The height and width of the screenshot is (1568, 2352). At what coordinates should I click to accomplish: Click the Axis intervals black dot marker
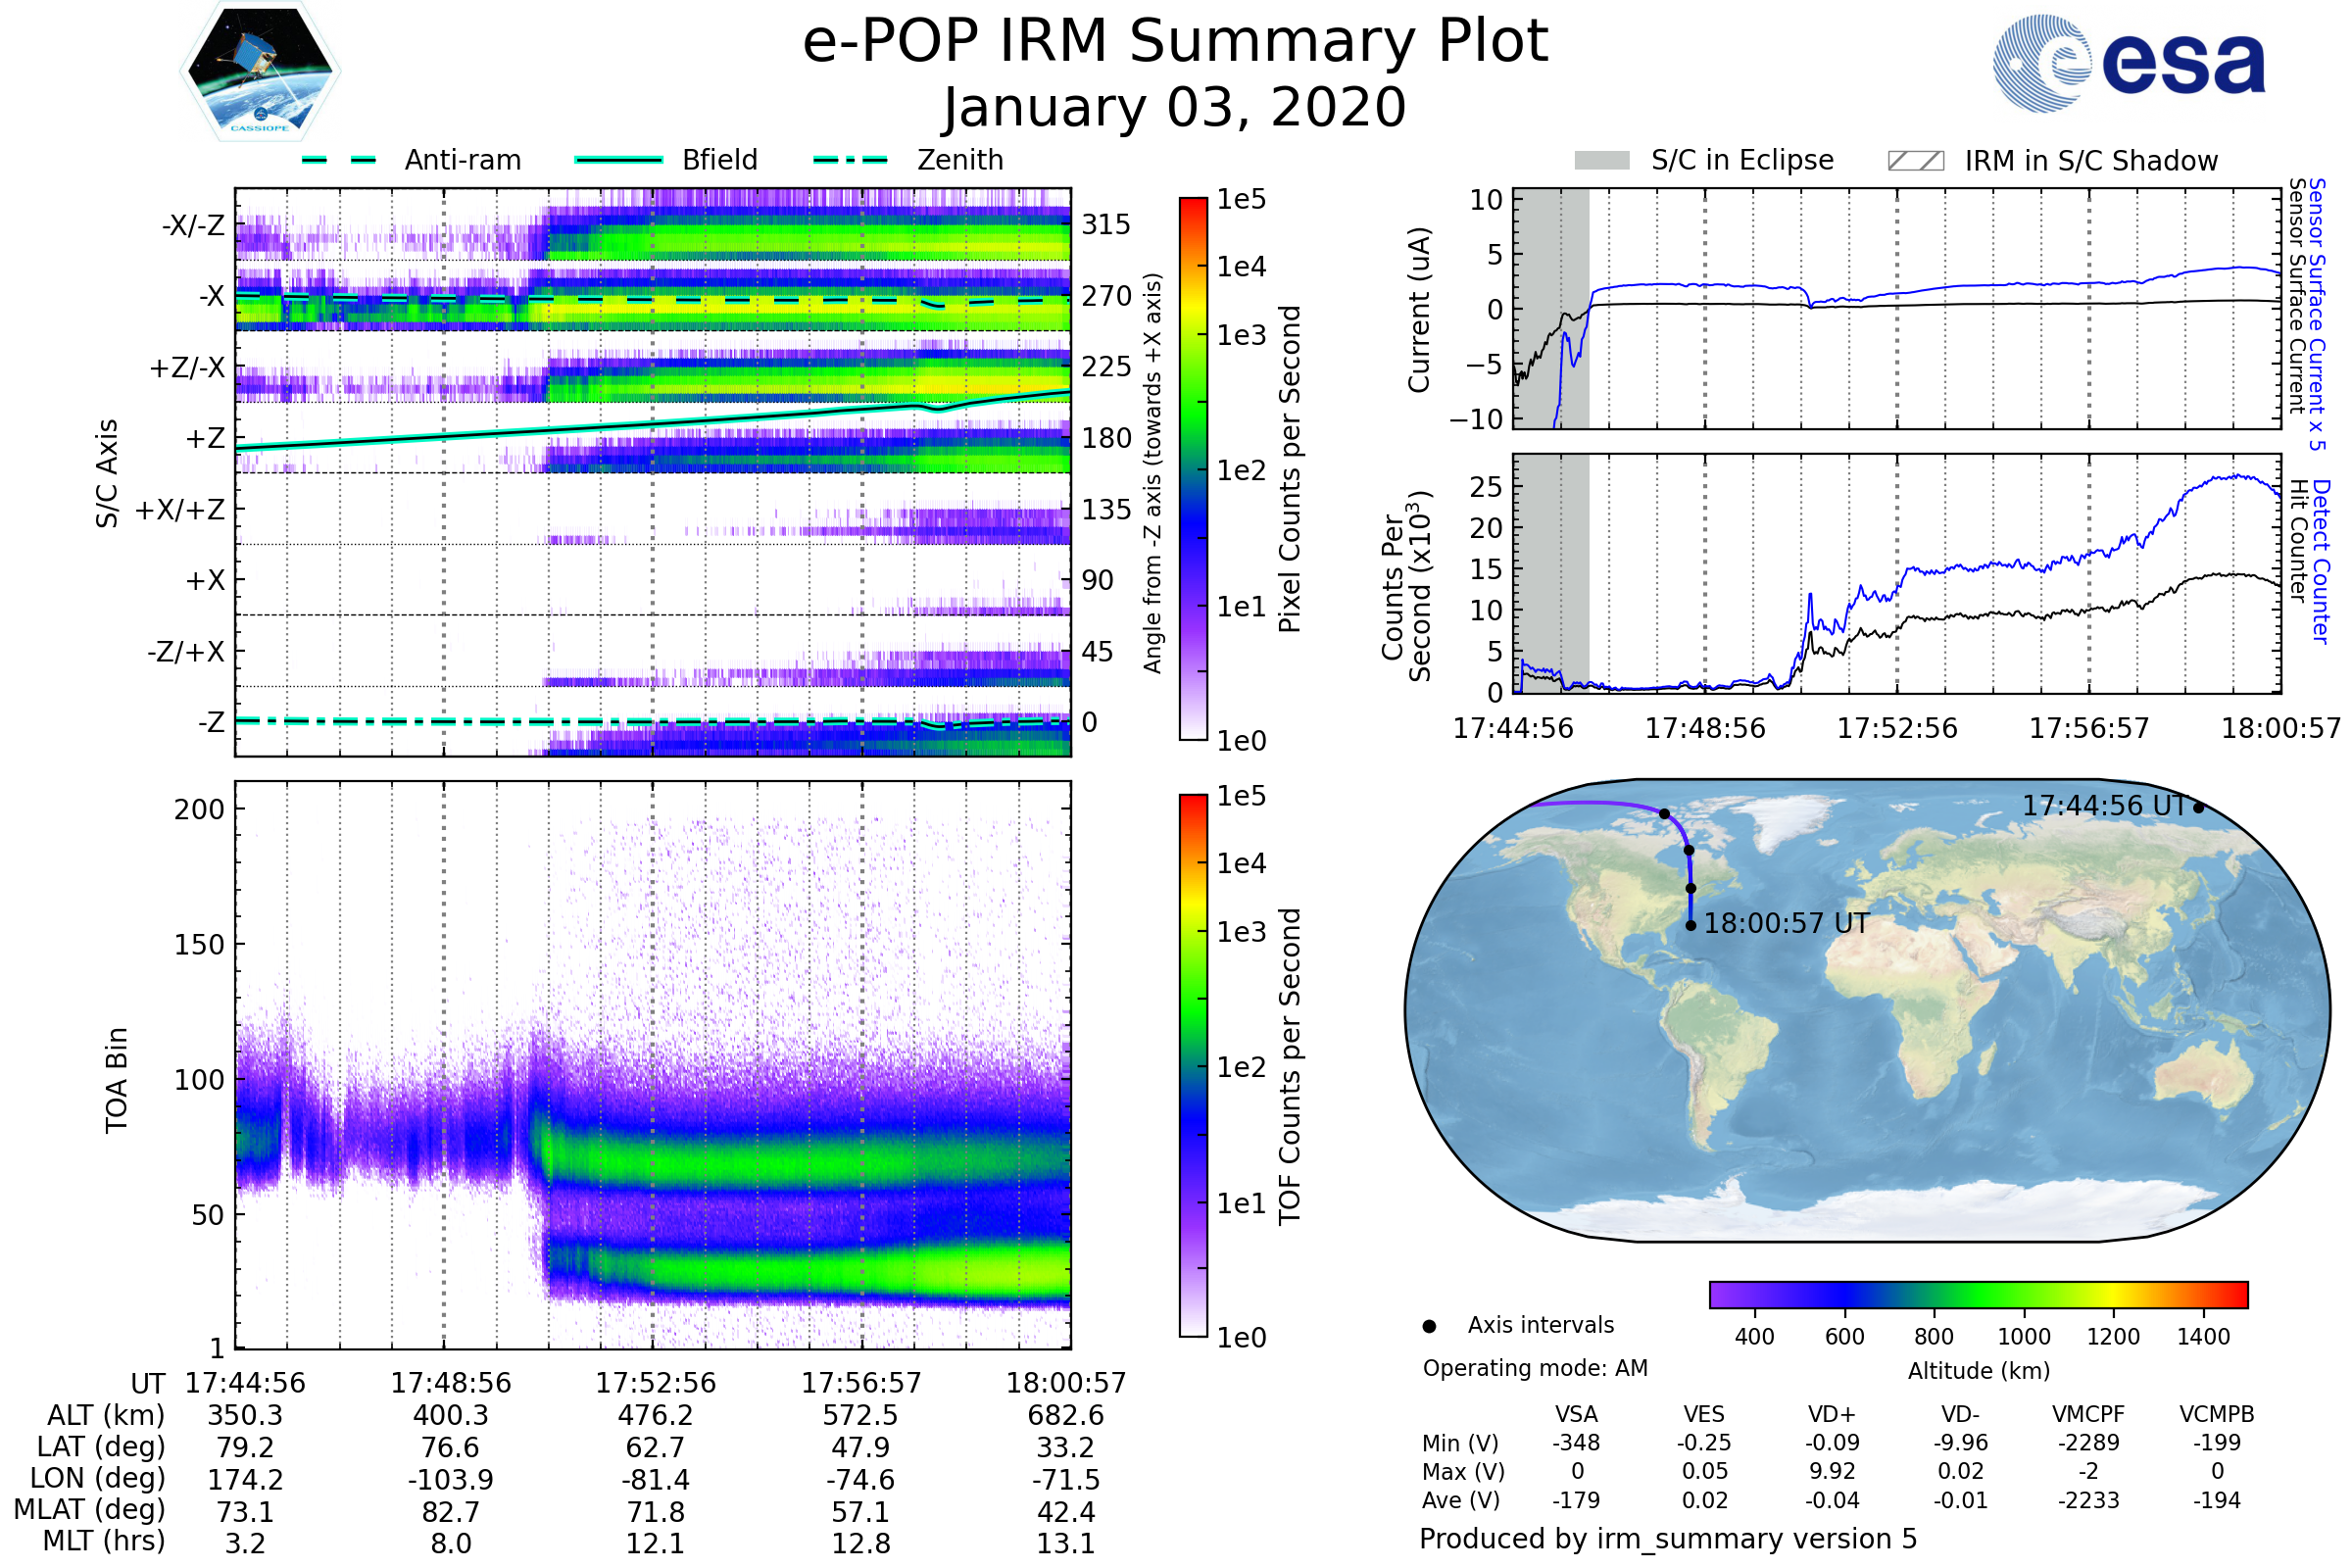point(1429,1326)
